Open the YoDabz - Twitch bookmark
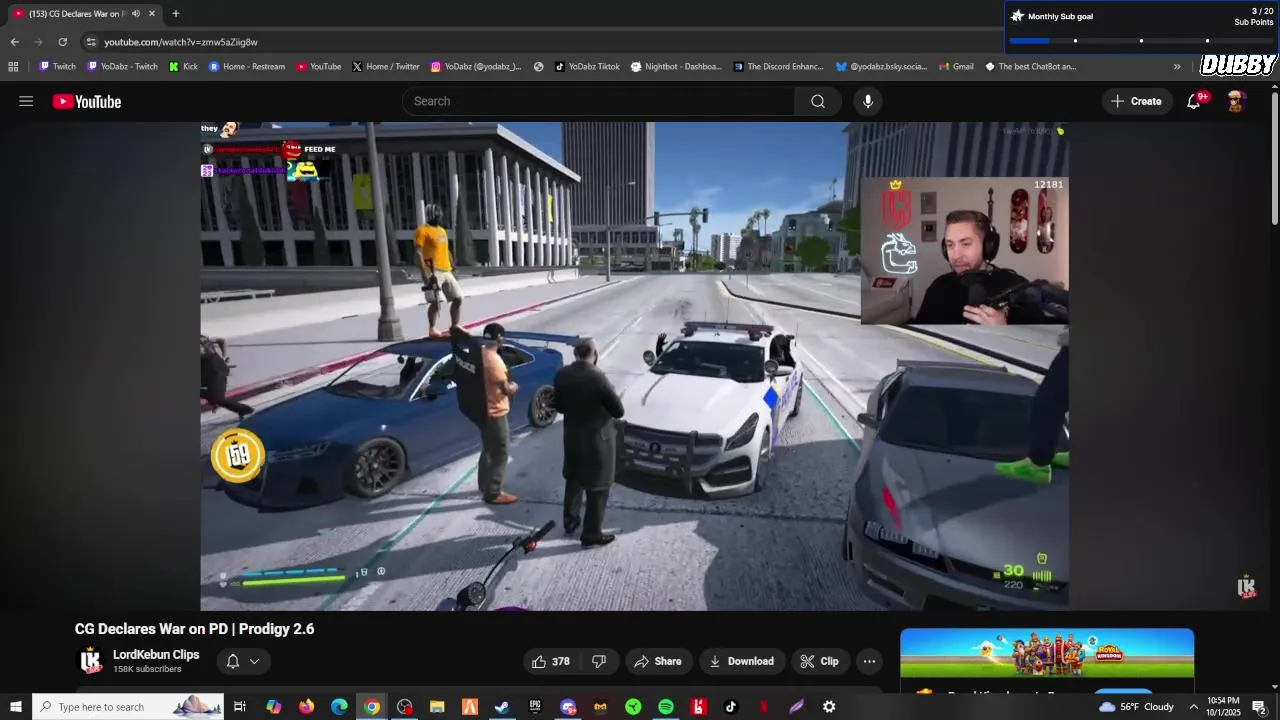Image resolution: width=1280 pixels, height=720 pixels. click(123, 67)
